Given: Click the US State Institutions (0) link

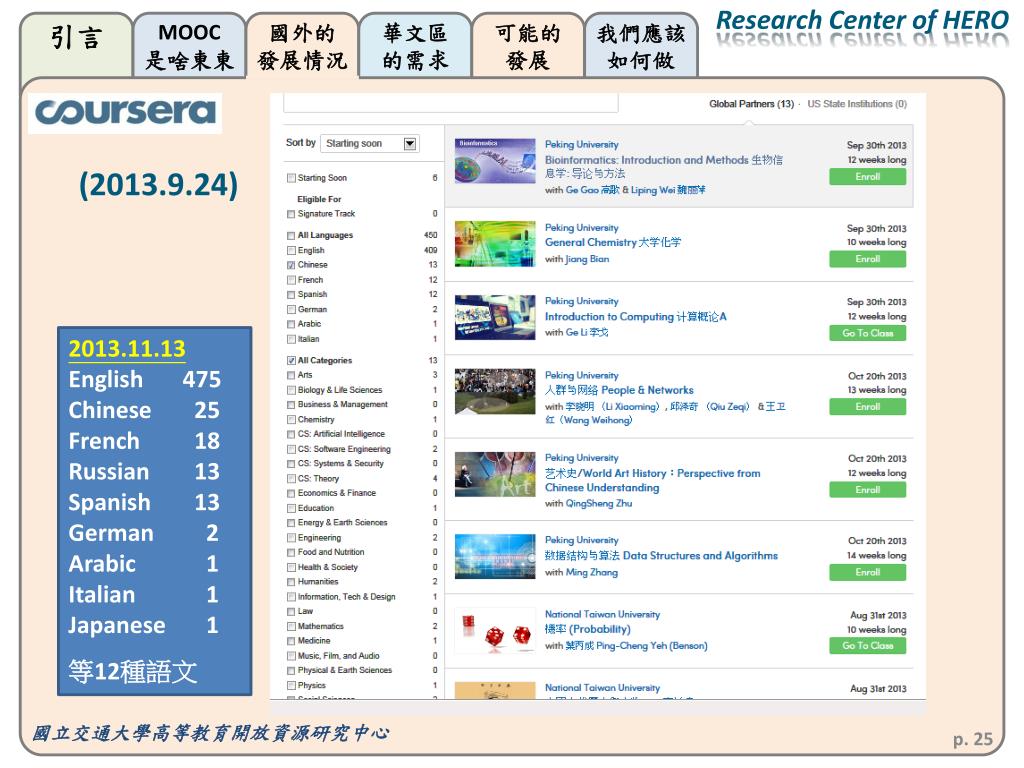Looking at the screenshot, I should (857, 104).
